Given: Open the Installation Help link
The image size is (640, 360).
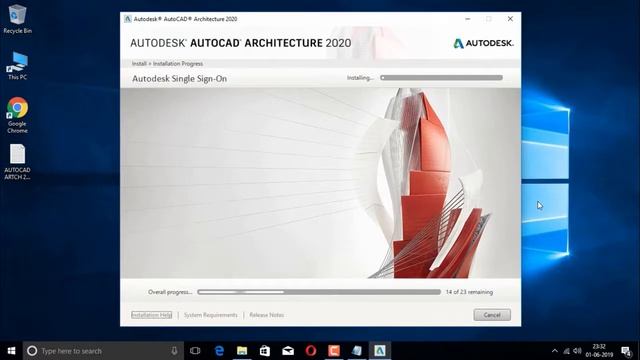Looking at the screenshot, I should [151, 315].
